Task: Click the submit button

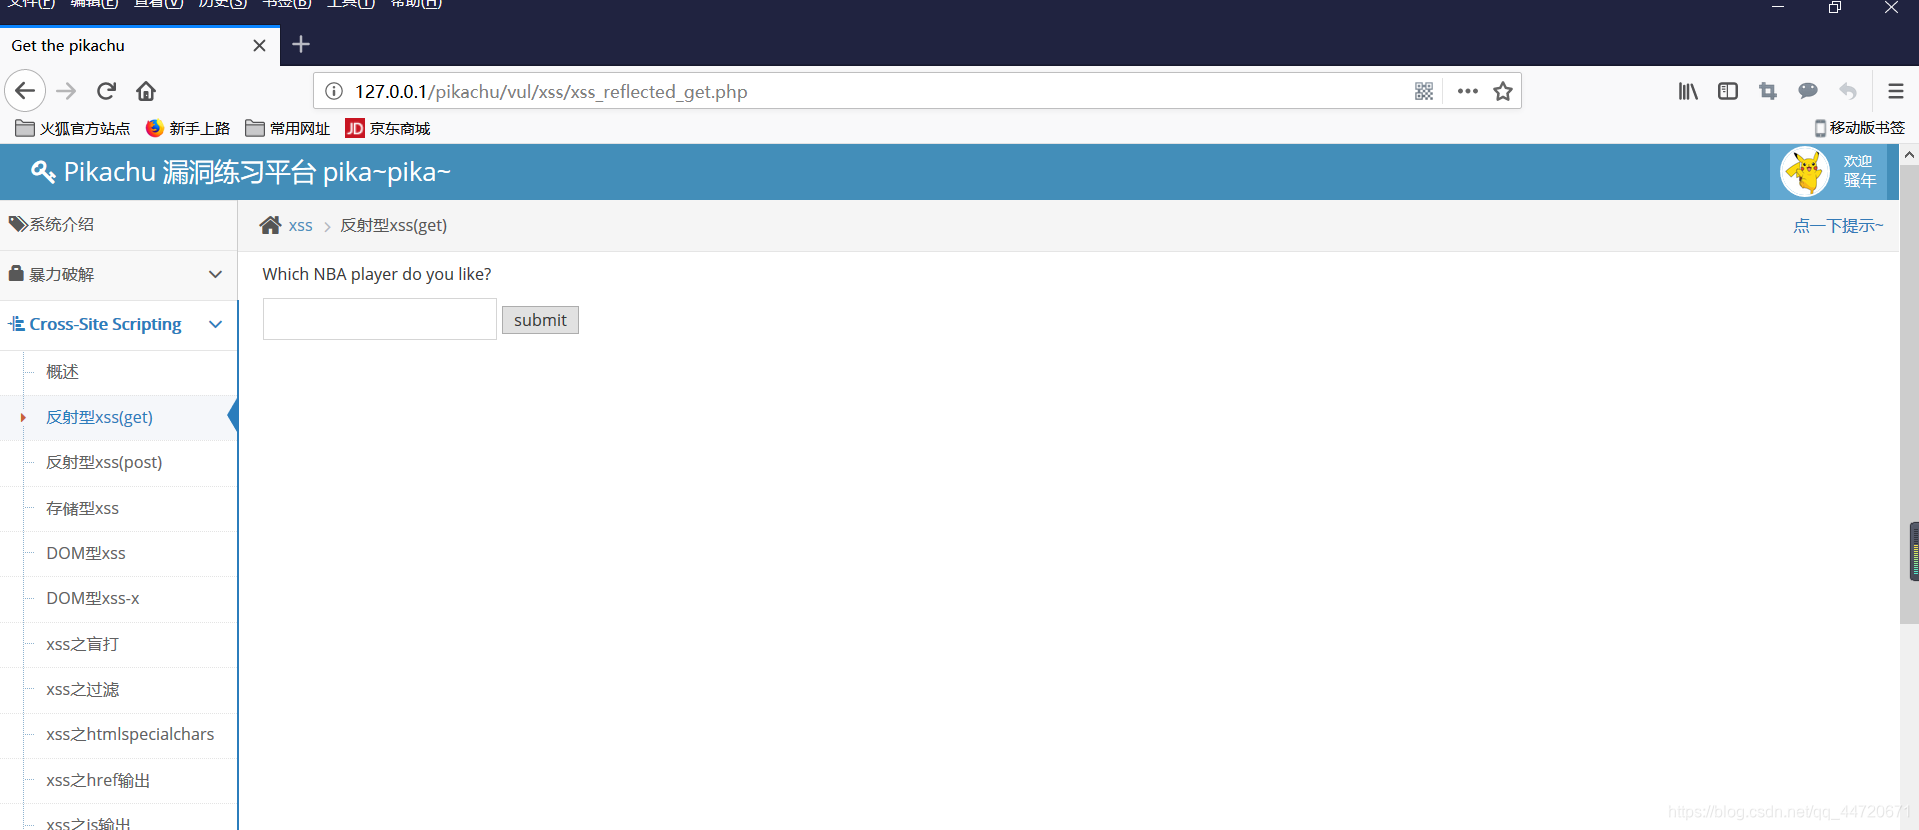Action: point(540,320)
